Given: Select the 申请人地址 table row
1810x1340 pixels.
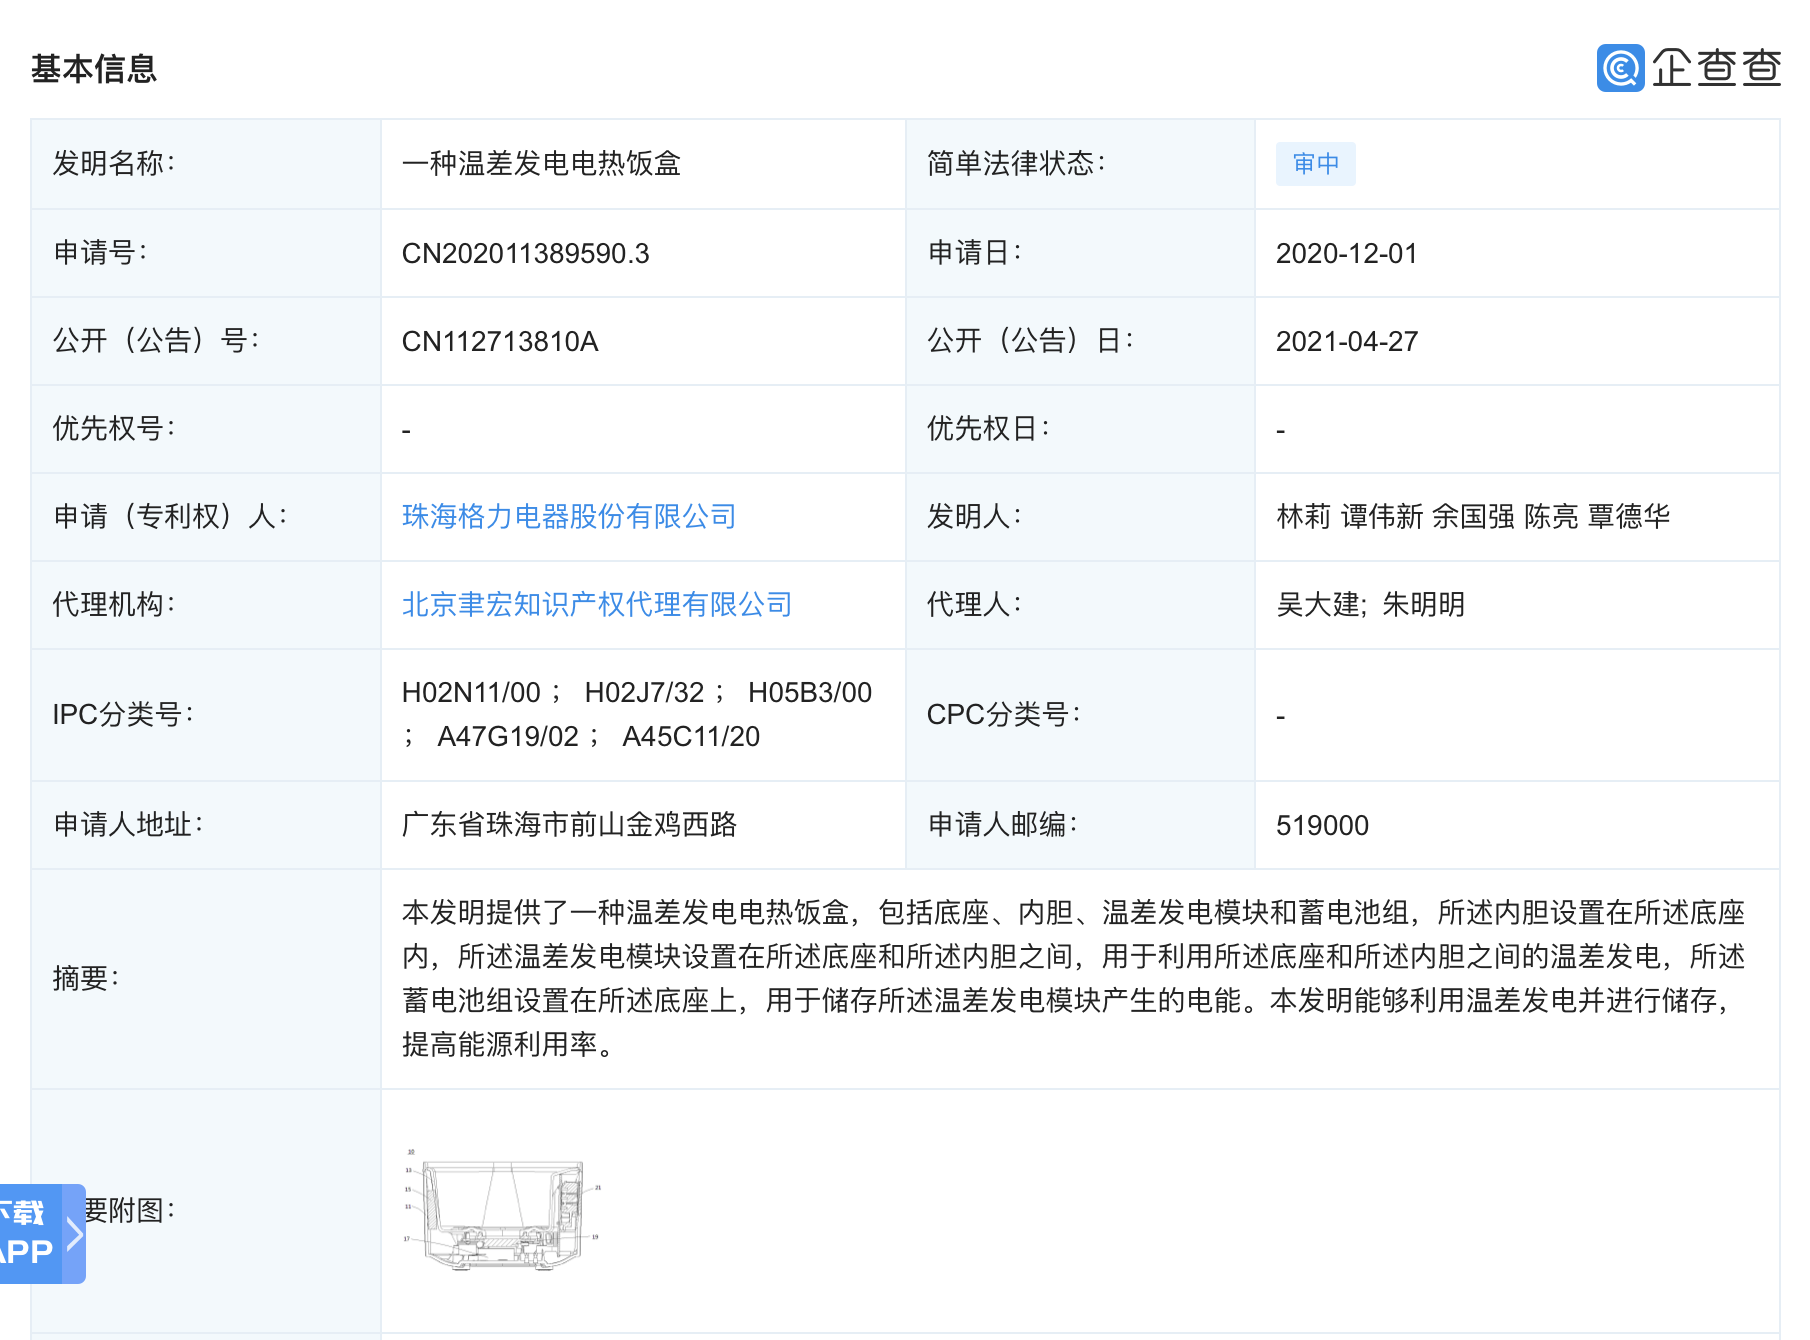Looking at the screenshot, I should pyautogui.click(x=129, y=825).
